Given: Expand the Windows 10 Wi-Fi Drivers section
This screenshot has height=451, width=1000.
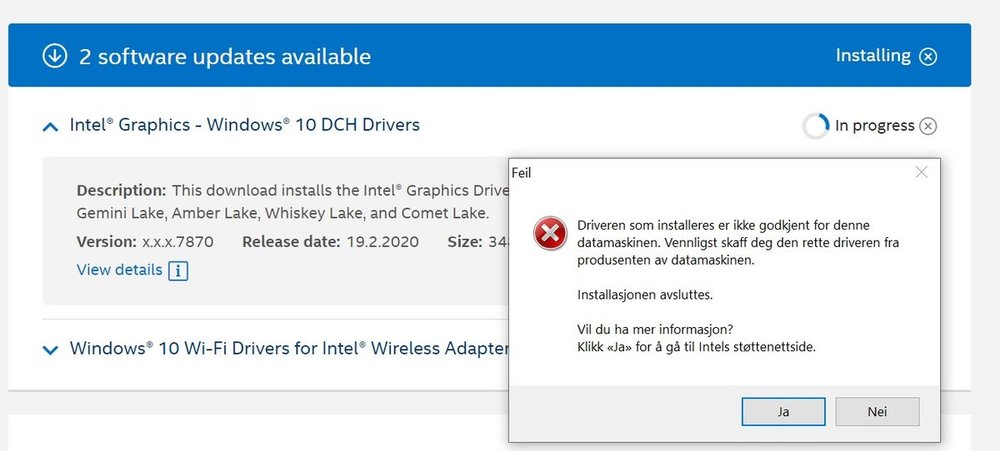Looking at the screenshot, I should pyautogui.click(x=50, y=350).
